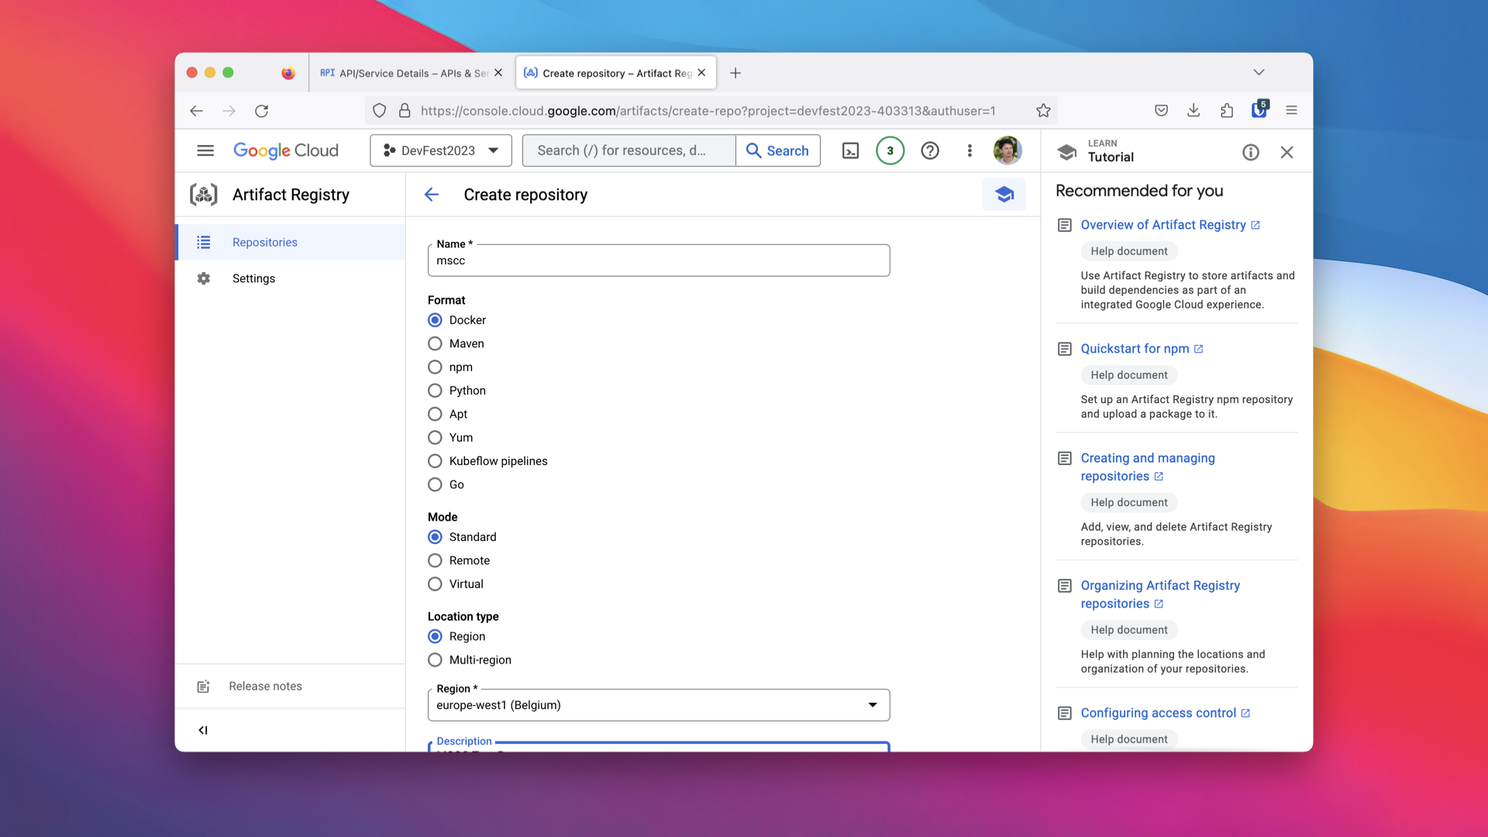Click the browser URL address bar
The height and width of the screenshot is (837, 1488).
coord(708,111)
